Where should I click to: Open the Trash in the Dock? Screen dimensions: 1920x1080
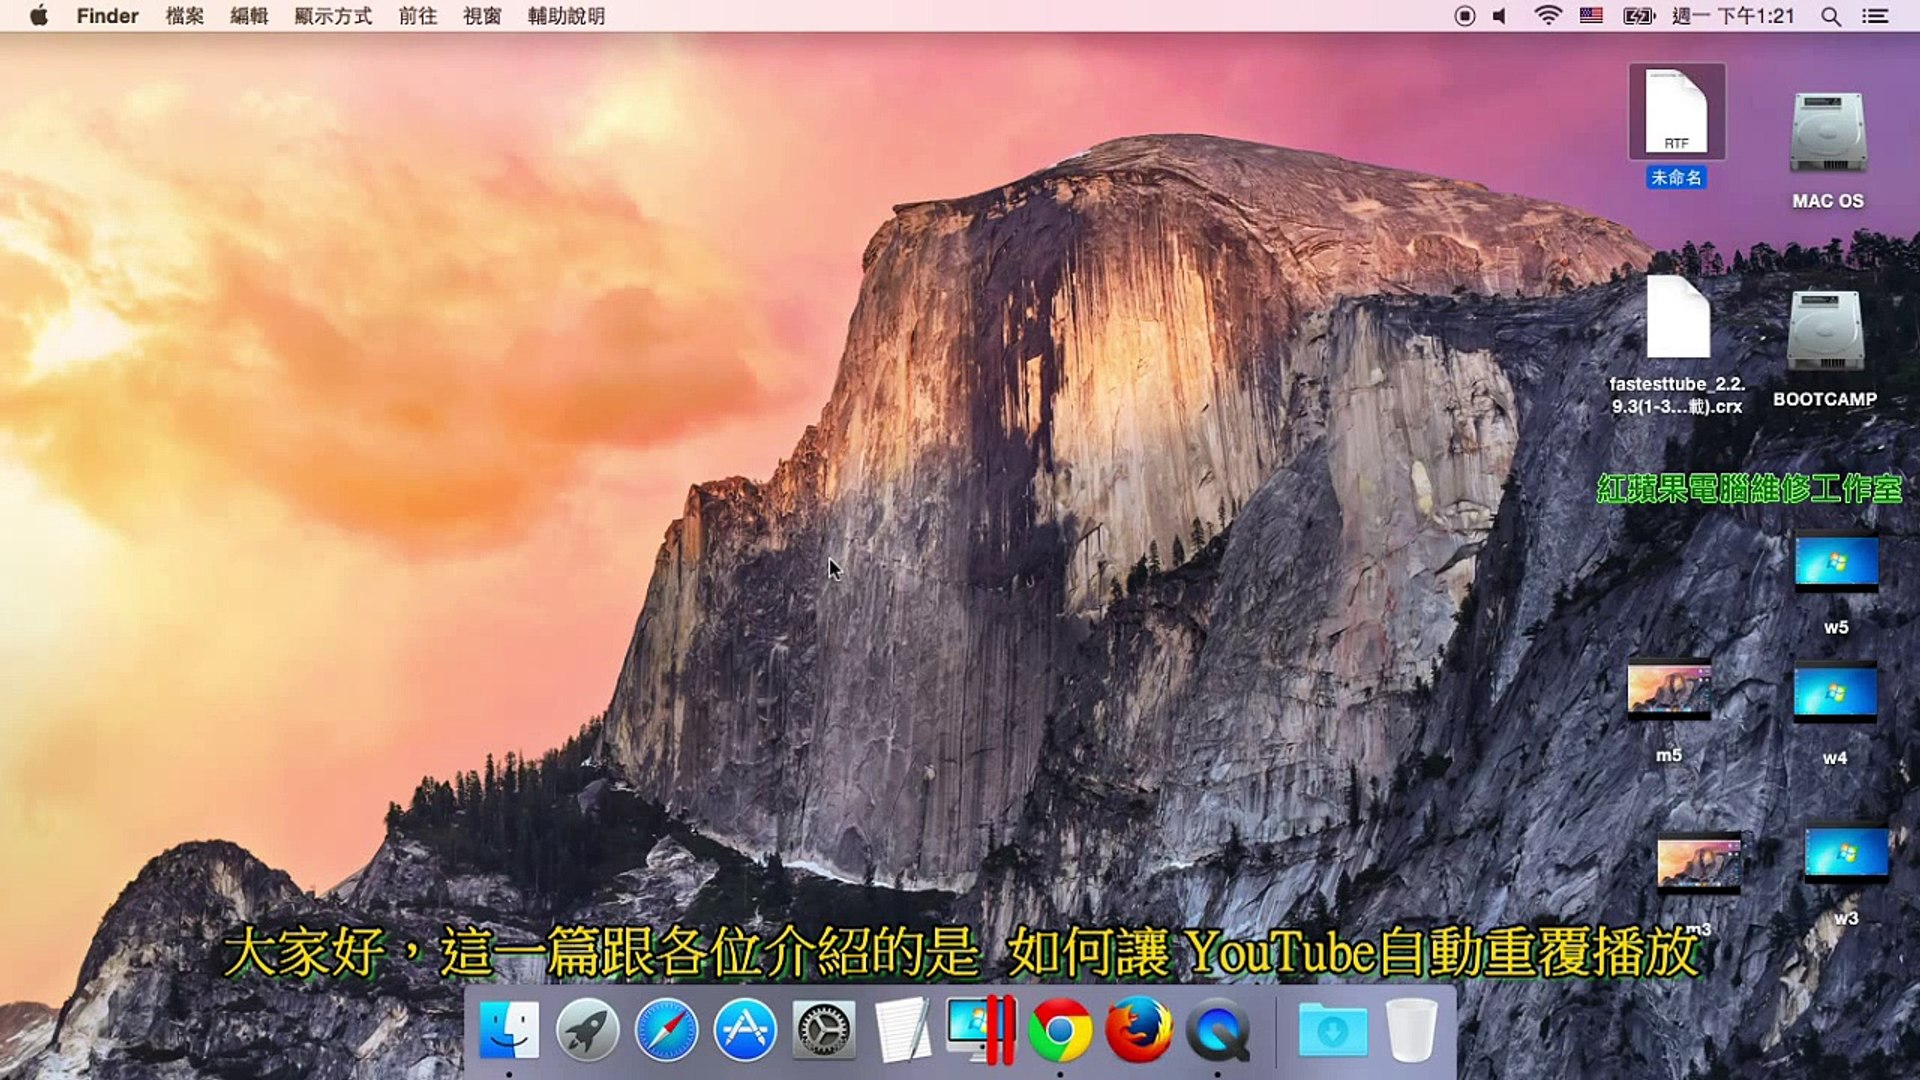point(1411,1030)
